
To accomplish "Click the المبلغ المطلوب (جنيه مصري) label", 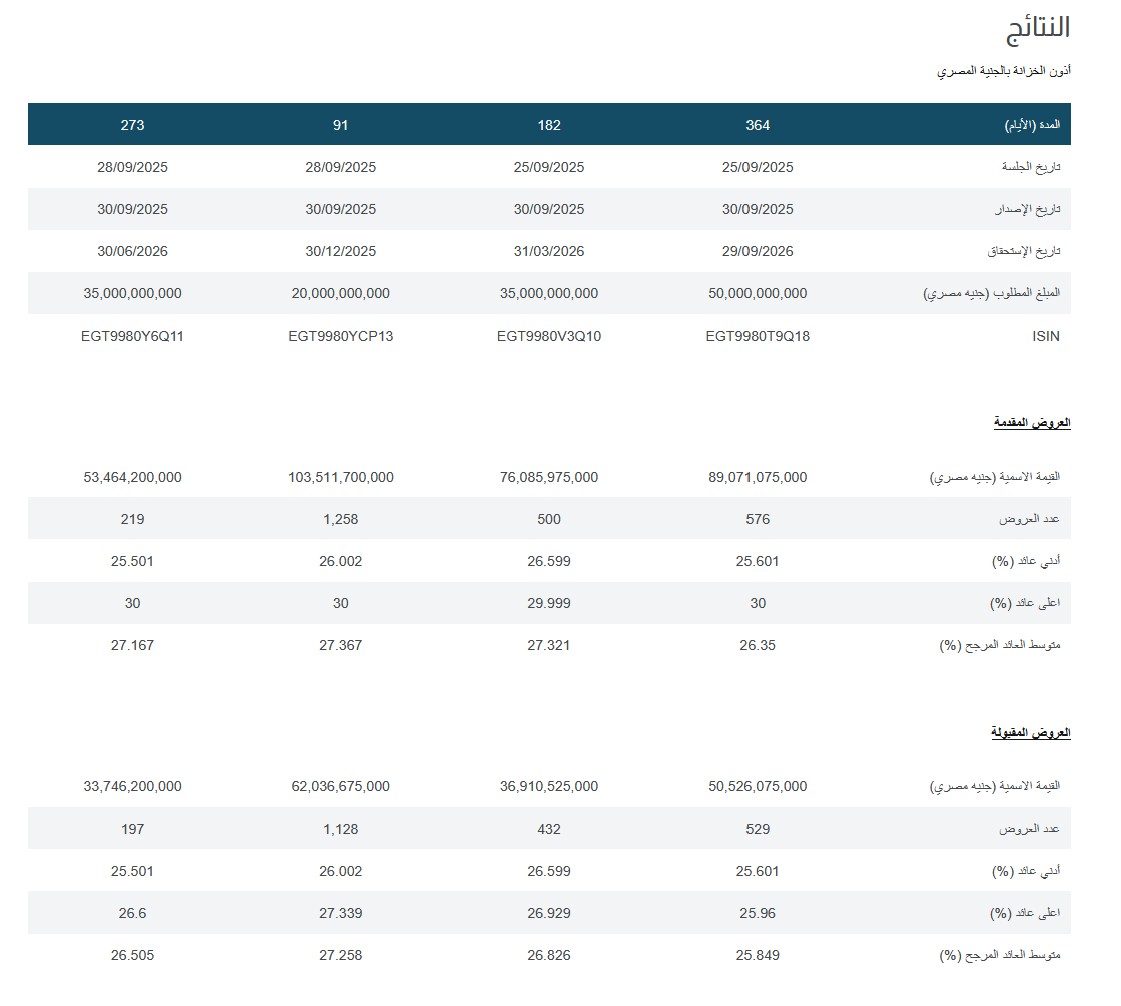I will 992,293.
